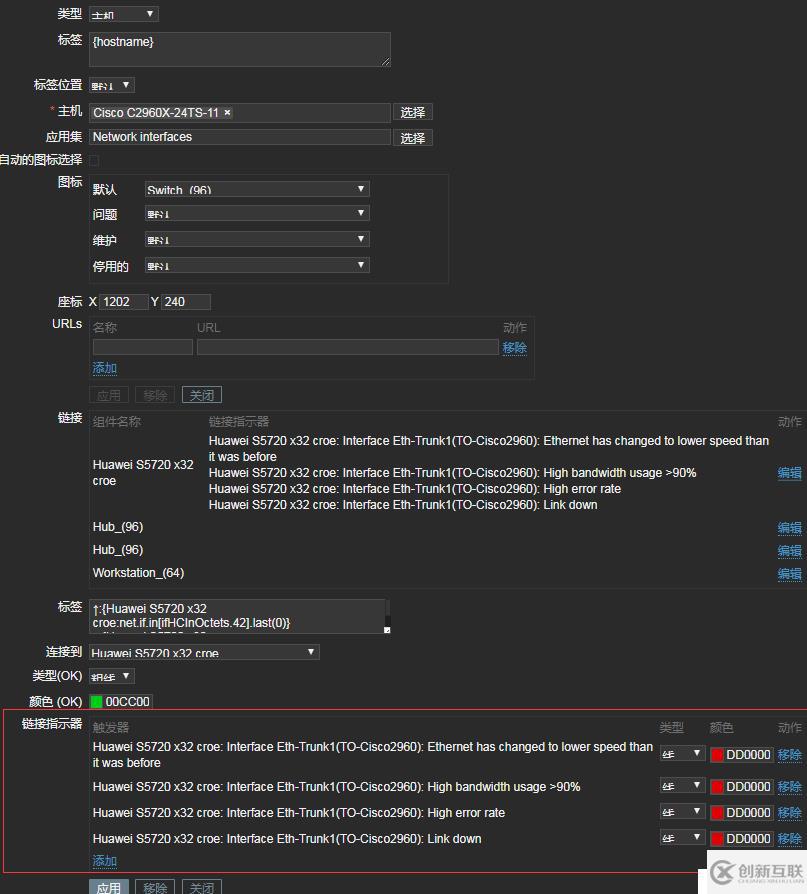Image resolution: width=807 pixels, height=894 pixels.
Task: Edit the Workstation_(64) link
Action: (789, 574)
